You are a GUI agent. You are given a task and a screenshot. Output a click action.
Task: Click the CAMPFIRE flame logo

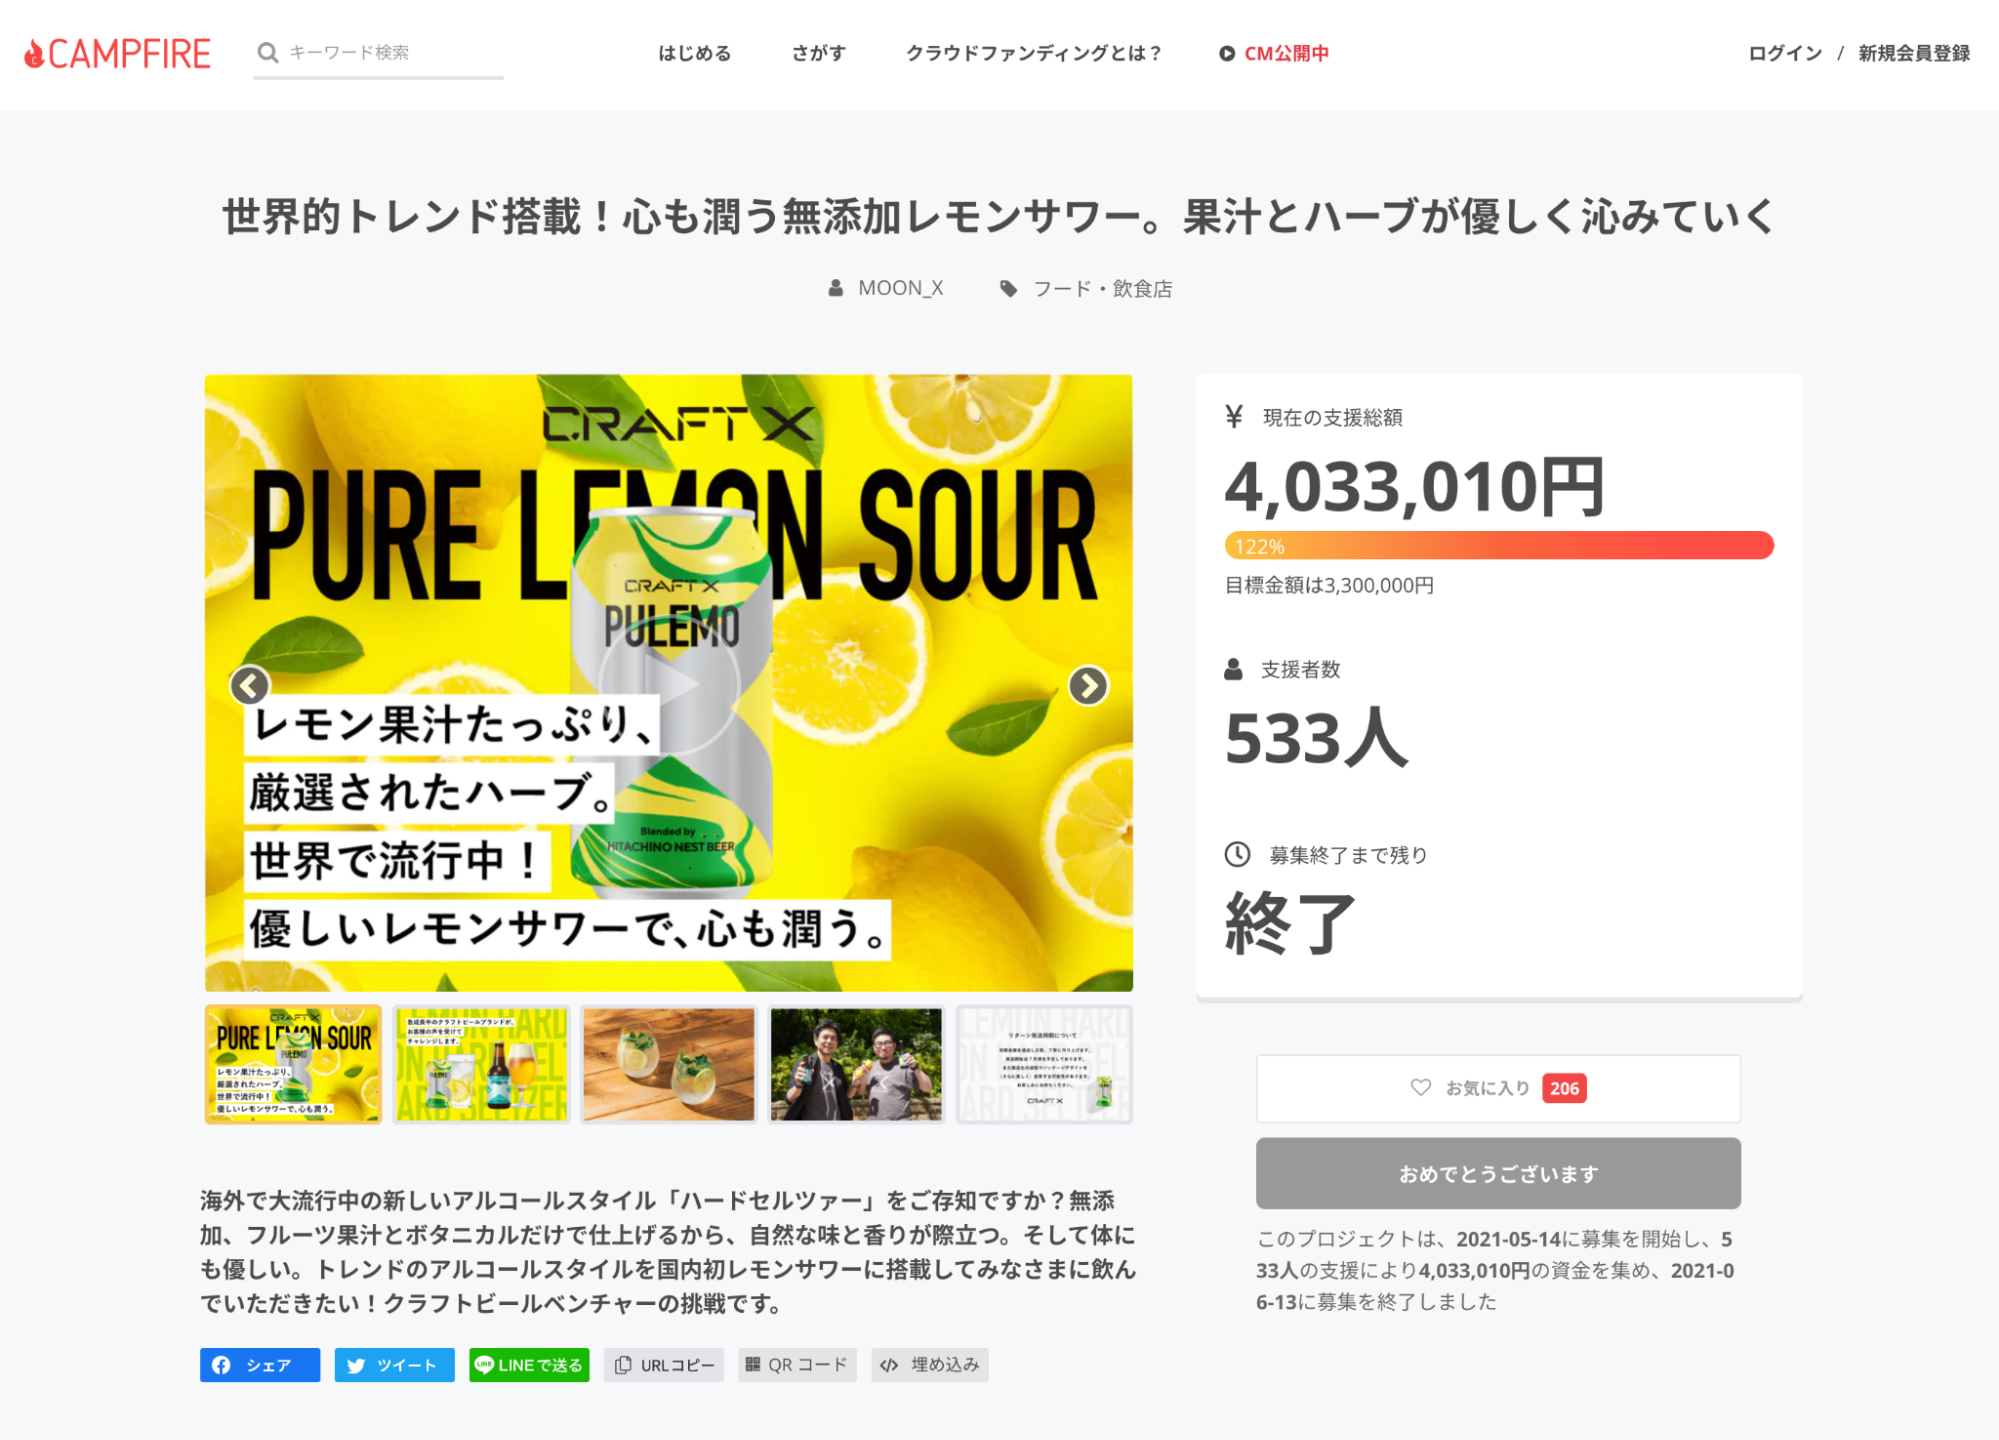(117, 54)
